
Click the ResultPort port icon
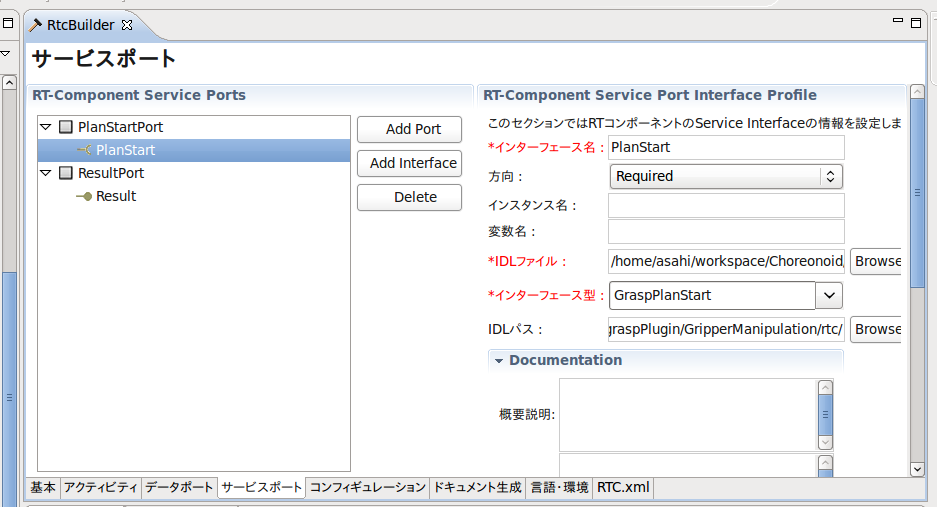click(x=66, y=174)
